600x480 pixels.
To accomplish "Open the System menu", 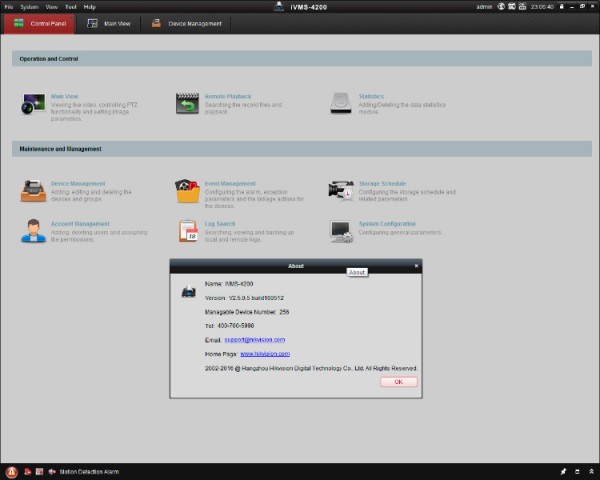I will [29, 7].
